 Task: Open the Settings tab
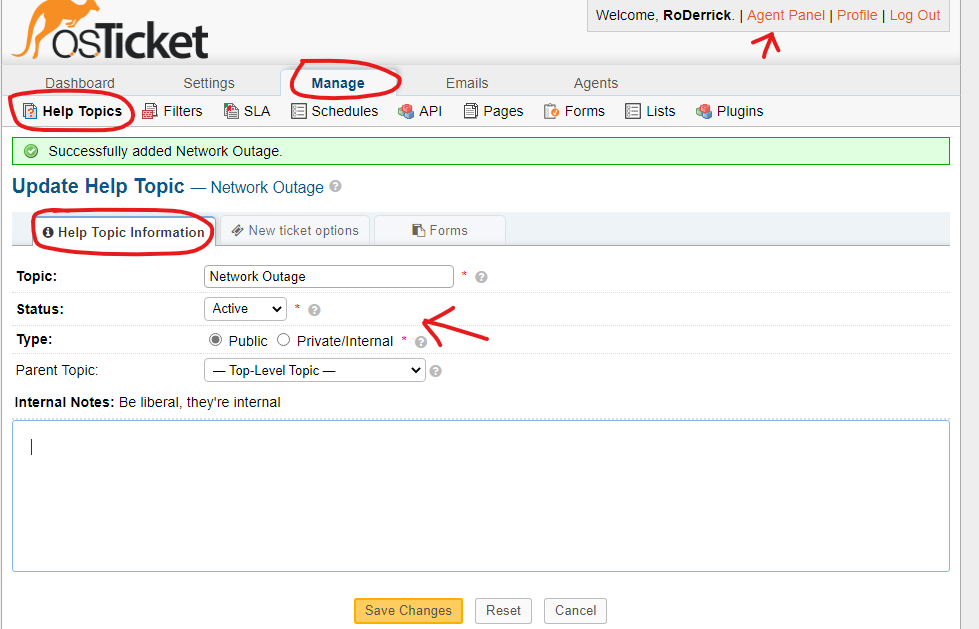coord(209,83)
